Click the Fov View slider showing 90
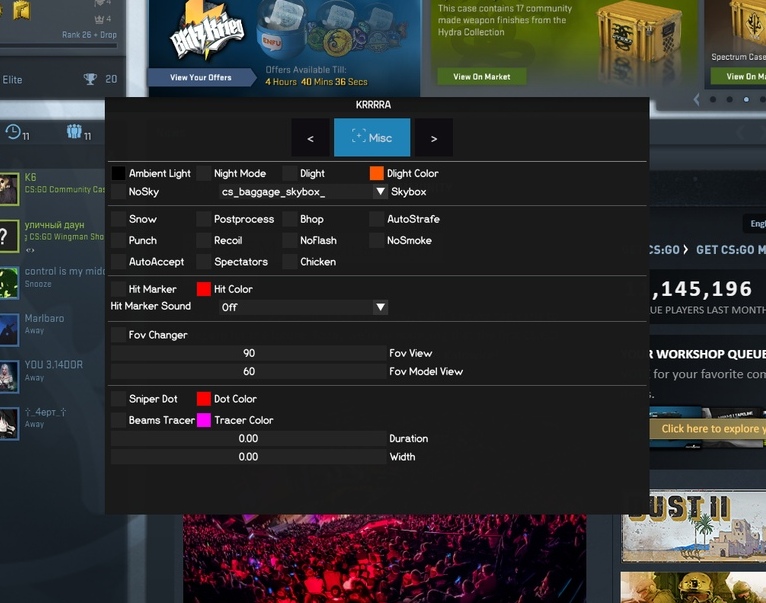766x603 pixels. click(x=249, y=353)
